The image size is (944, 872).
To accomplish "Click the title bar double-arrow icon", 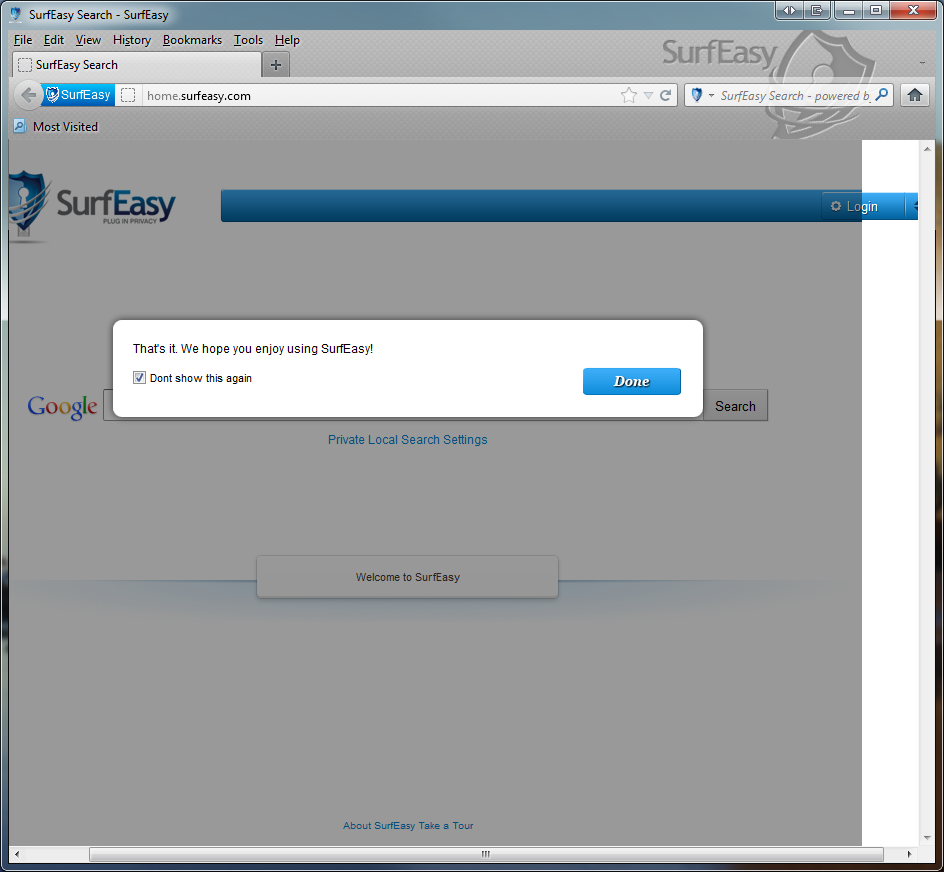I will click(x=789, y=10).
